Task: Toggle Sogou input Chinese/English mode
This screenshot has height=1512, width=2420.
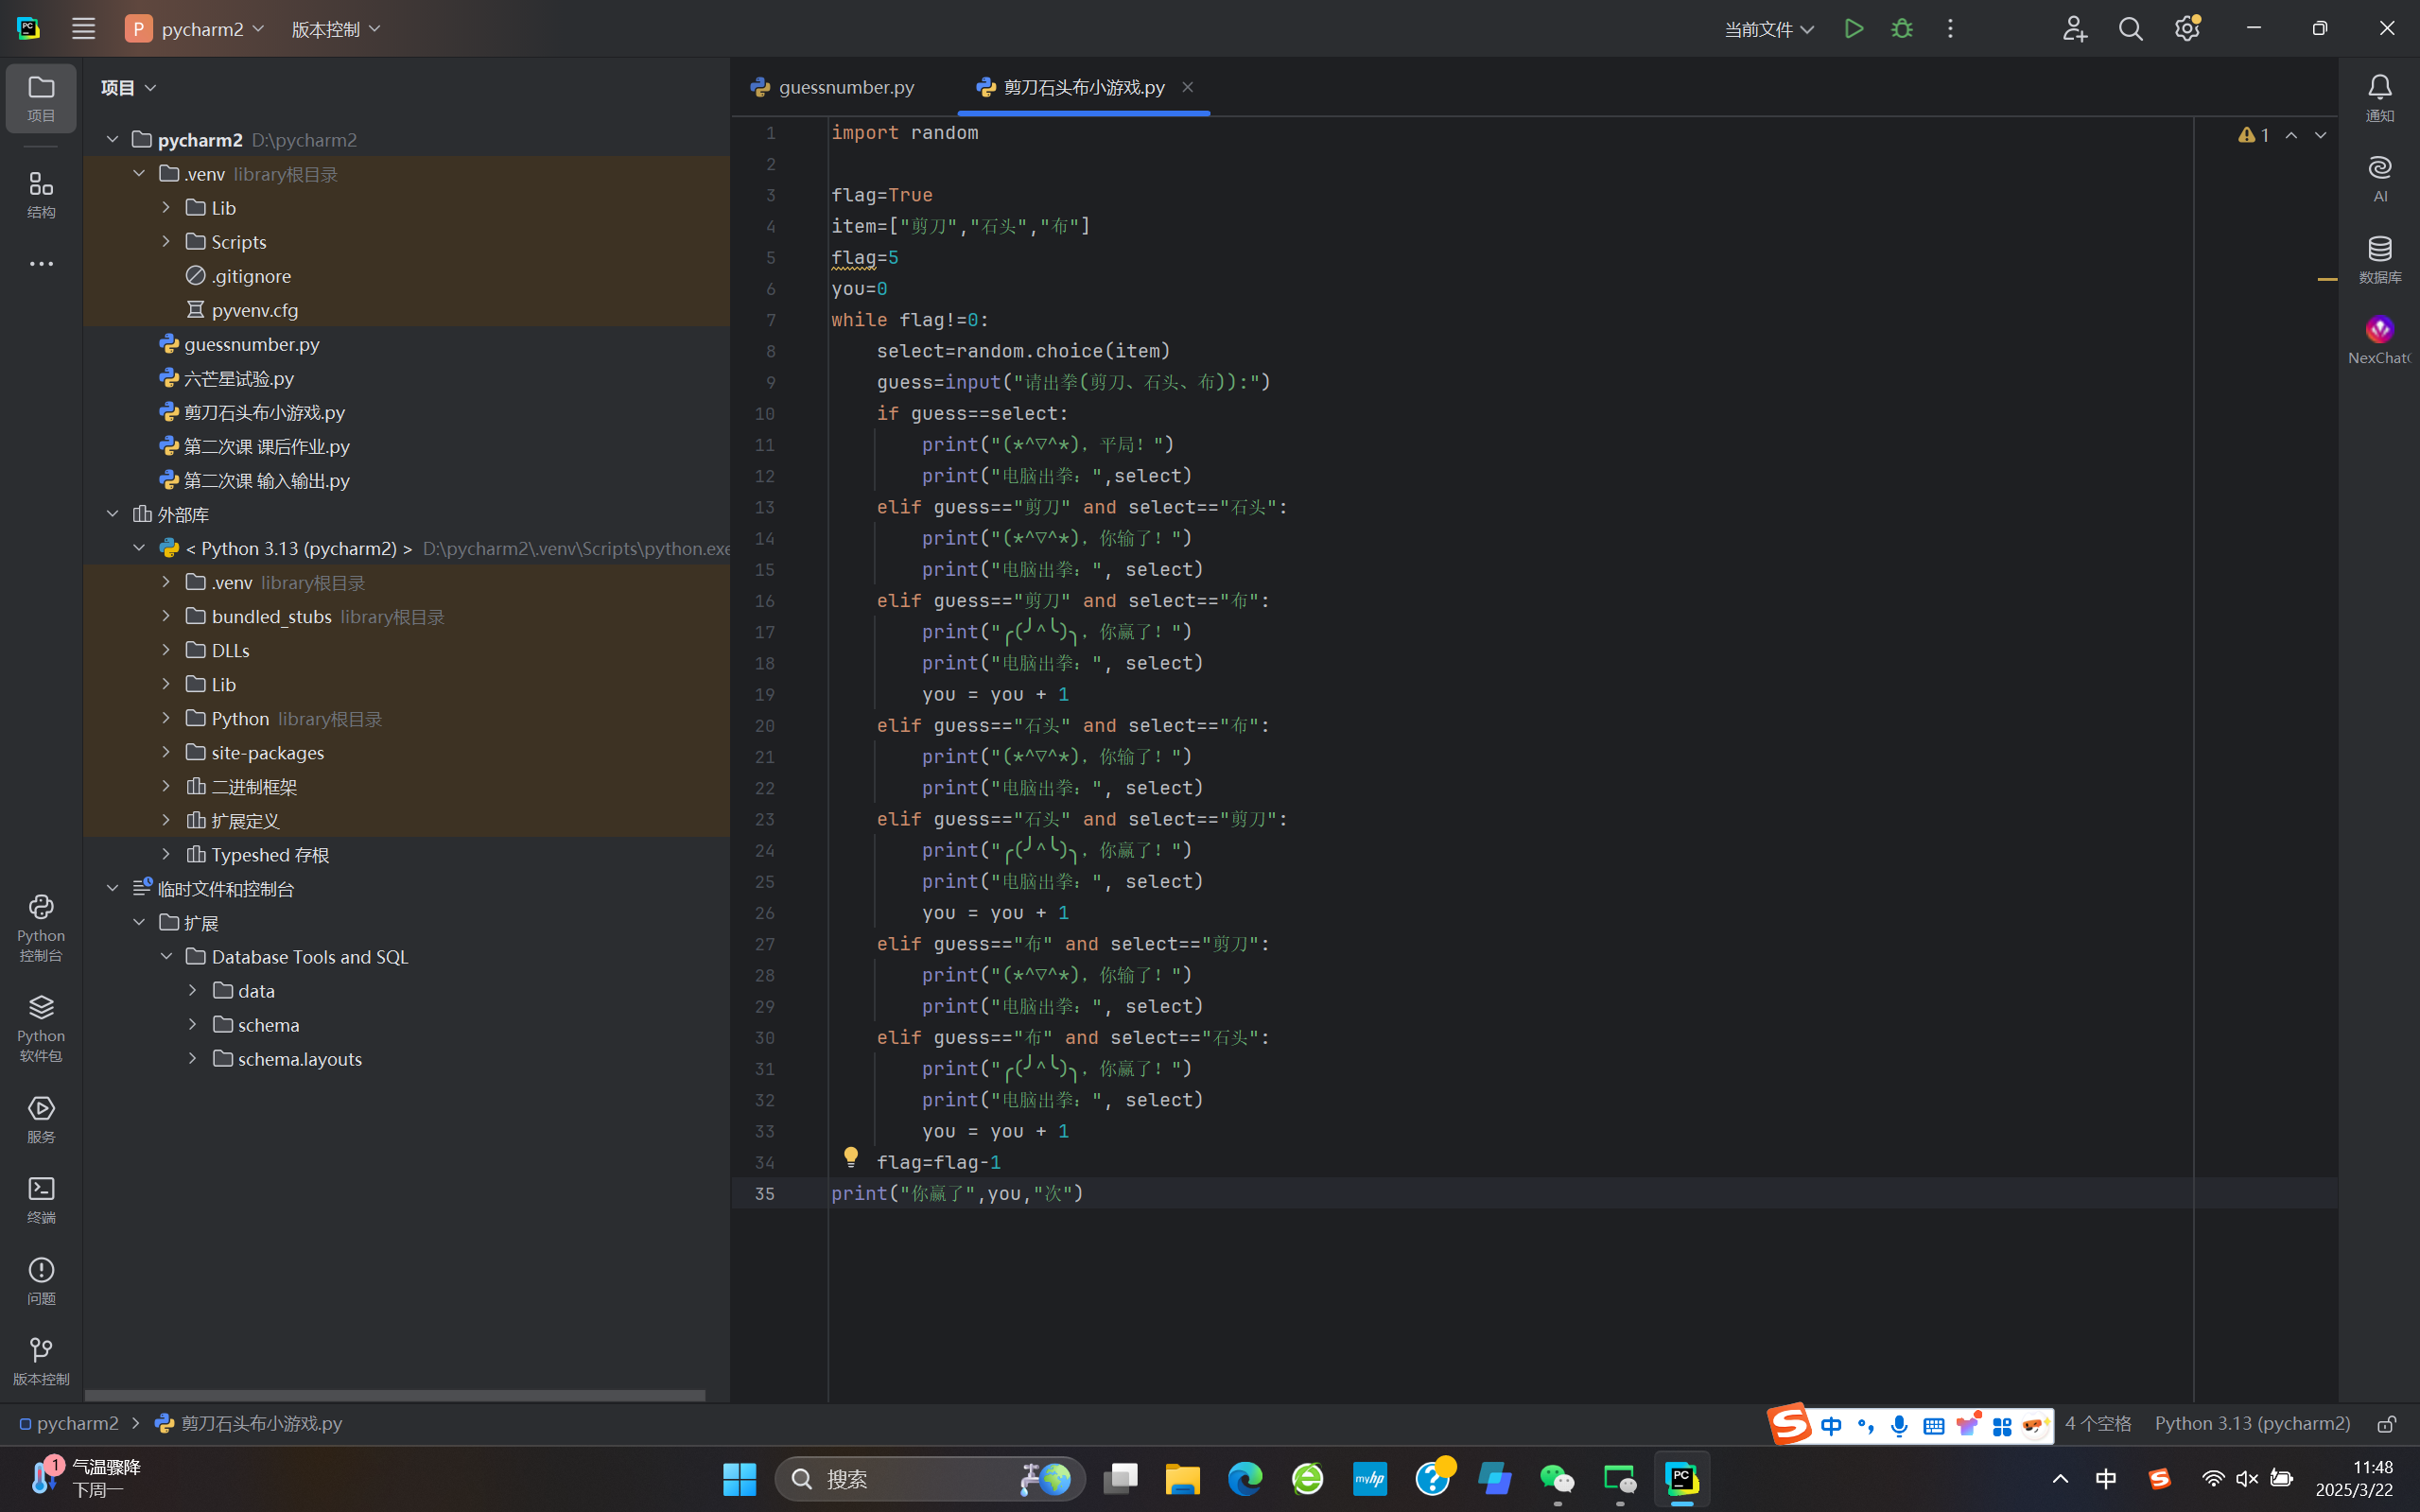Action: click(1831, 1425)
